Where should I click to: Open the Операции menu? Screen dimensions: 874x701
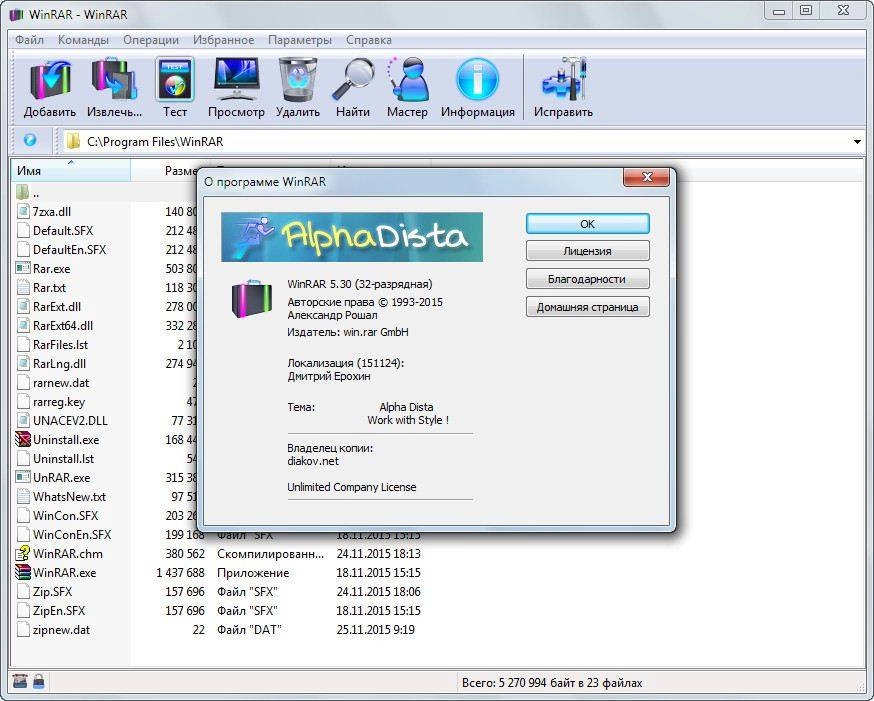coord(151,40)
